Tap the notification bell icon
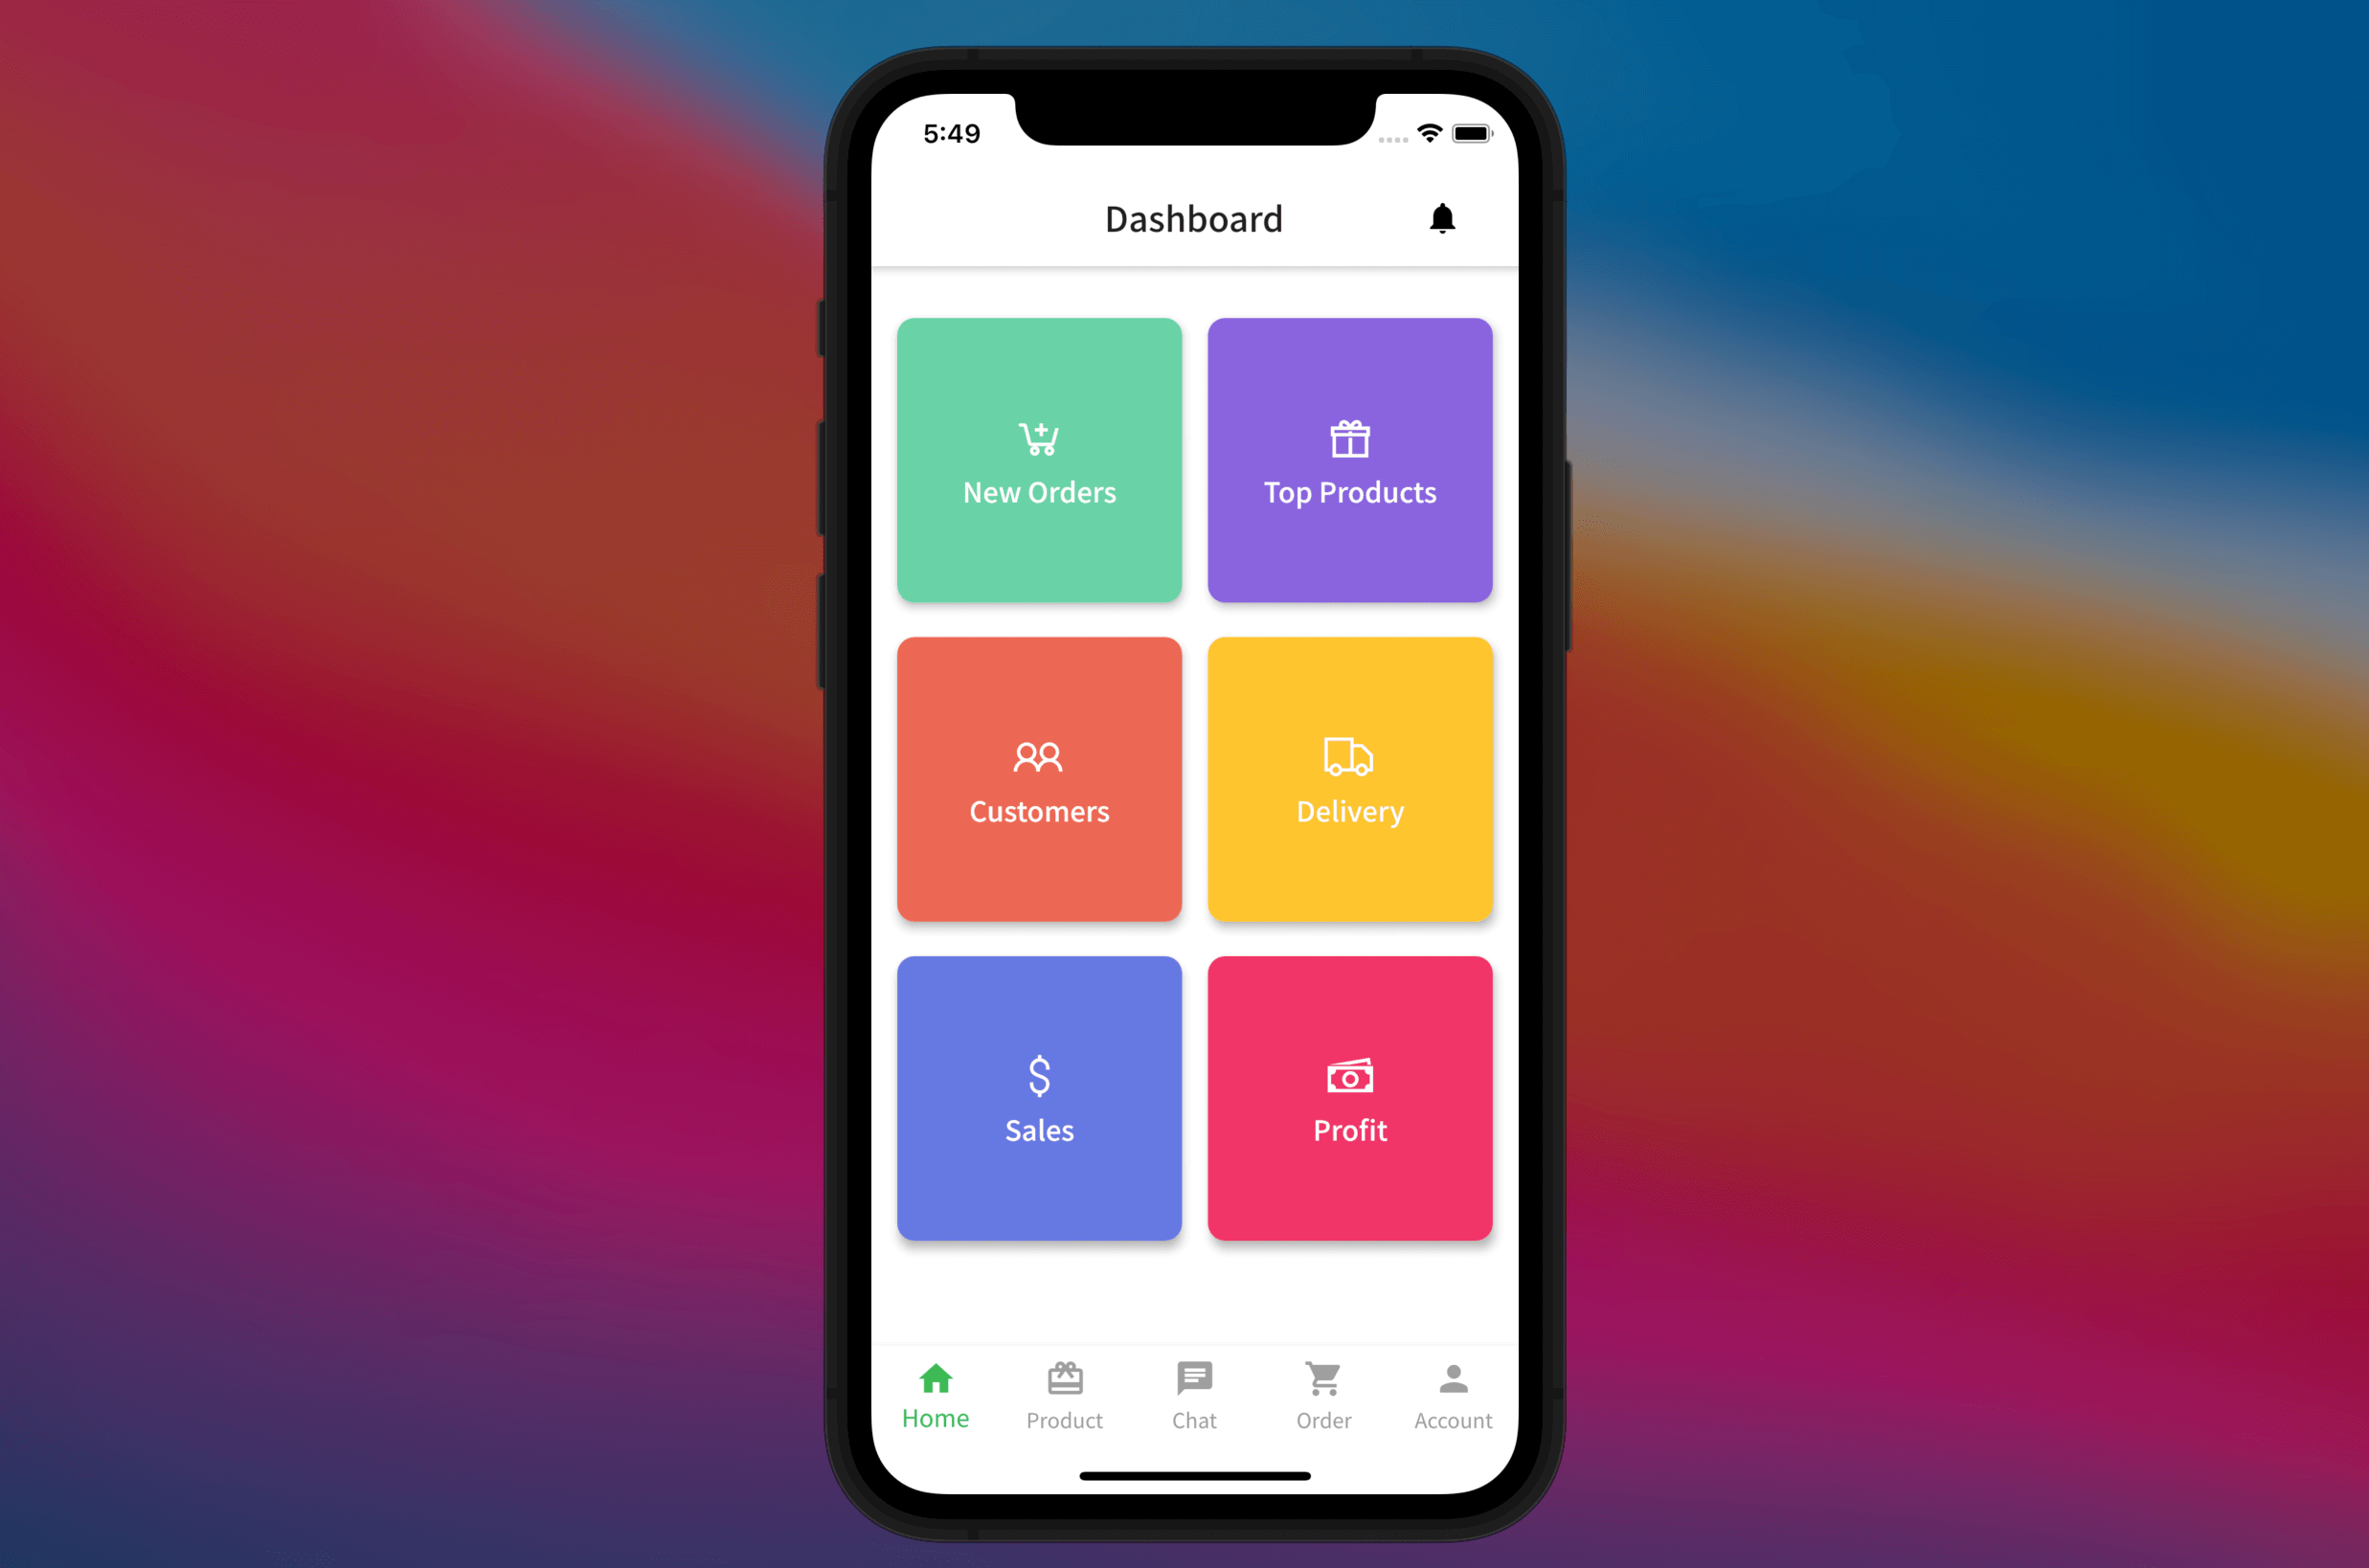The width and height of the screenshot is (2369, 1568). point(1442,217)
